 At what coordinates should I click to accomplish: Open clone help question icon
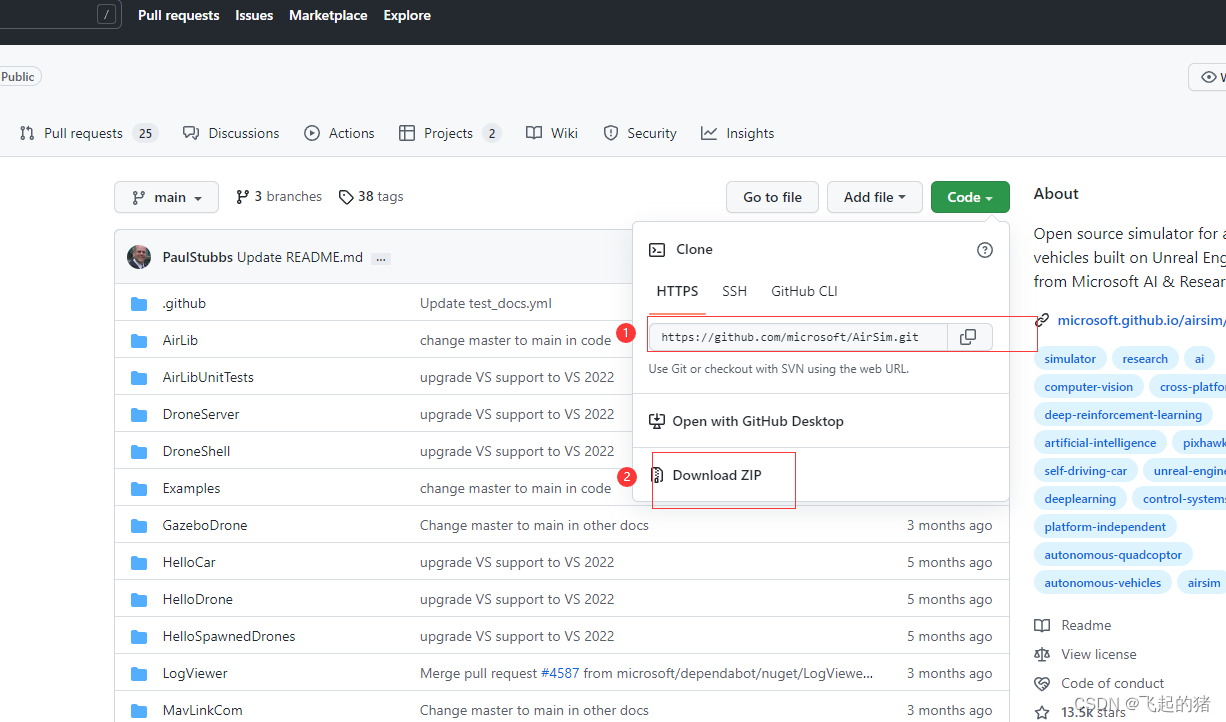985,250
